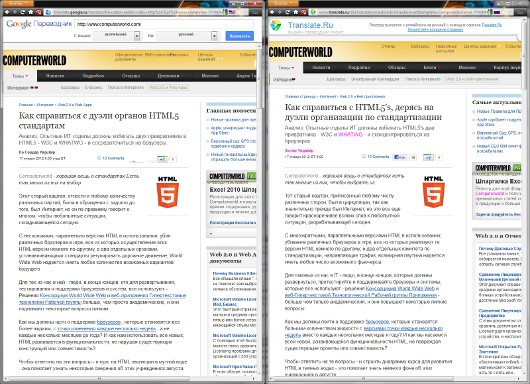This screenshot has height=384, width=530.
Task: Reload the page in the left Google Translate window
Action: click(x=23, y=12)
